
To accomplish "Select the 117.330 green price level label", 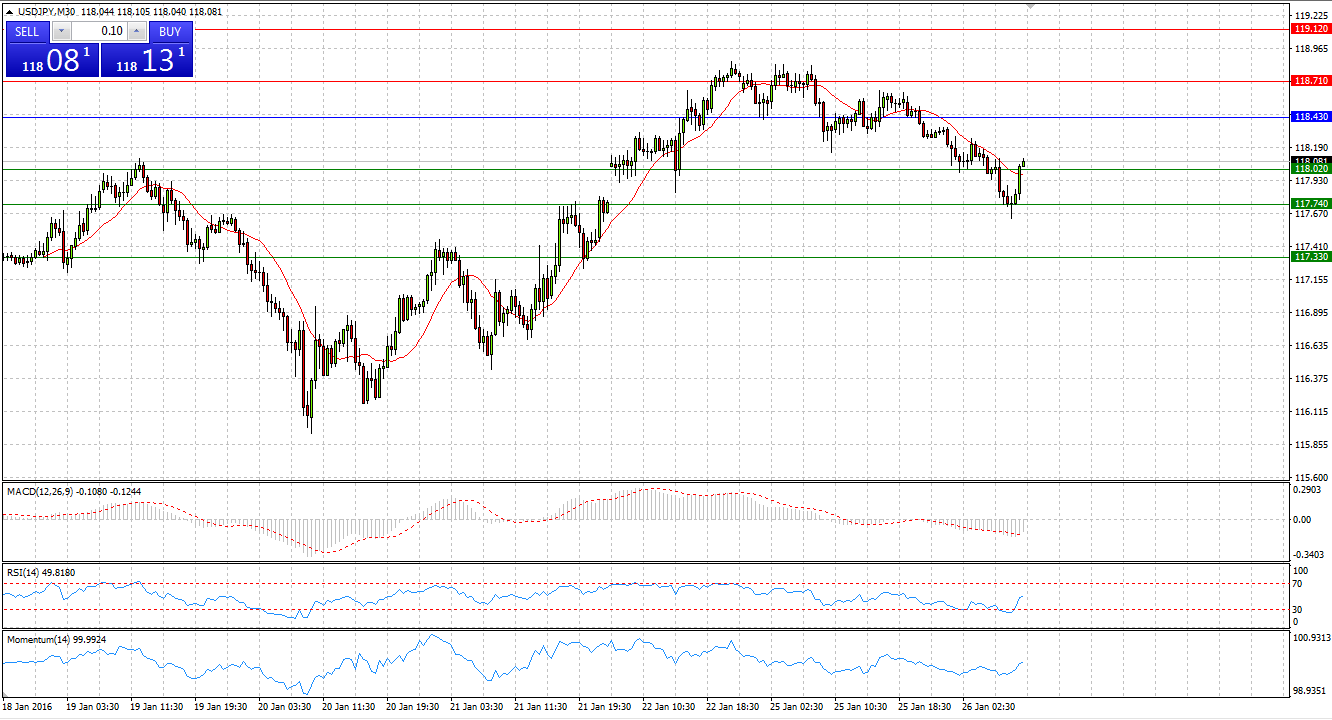I will tap(1310, 257).
